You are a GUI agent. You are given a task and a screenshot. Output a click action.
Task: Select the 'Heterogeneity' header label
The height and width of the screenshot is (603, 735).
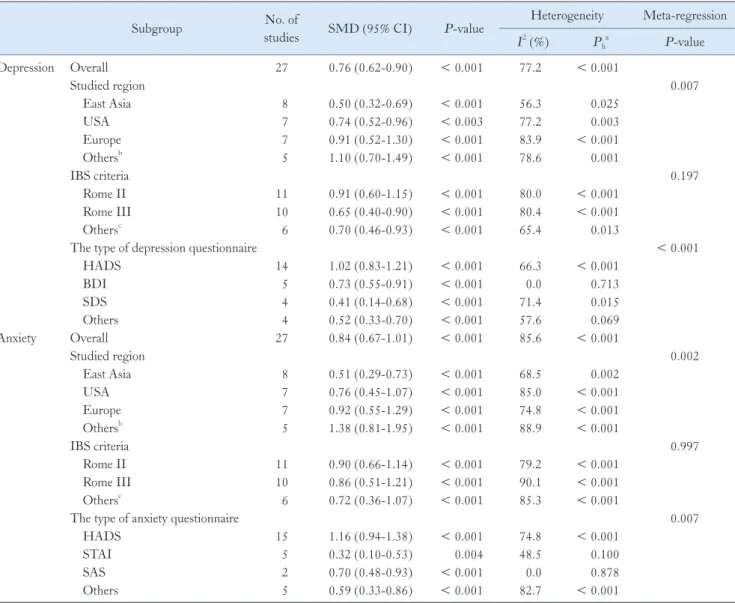click(567, 15)
